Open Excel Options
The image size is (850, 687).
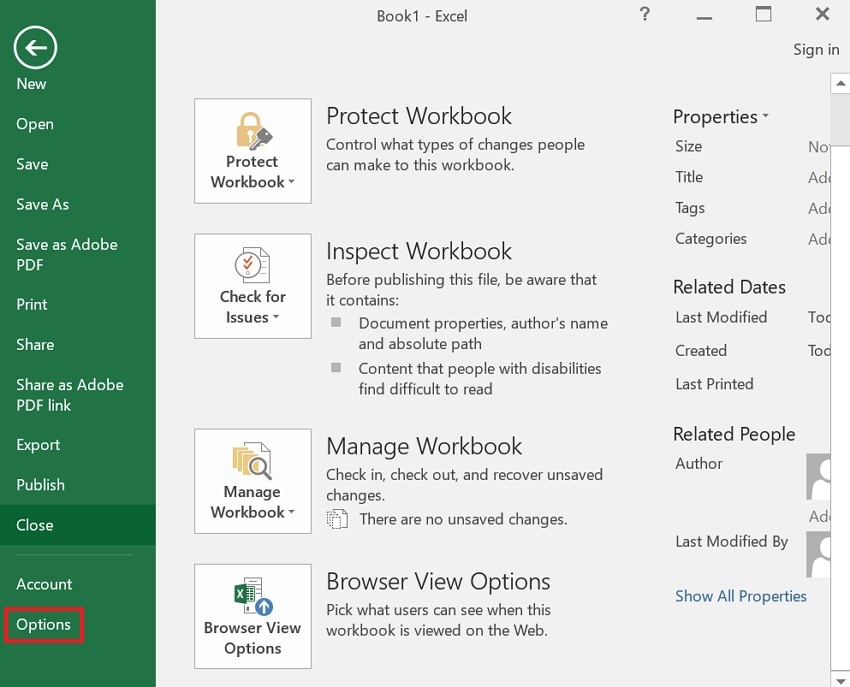[x=43, y=625]
